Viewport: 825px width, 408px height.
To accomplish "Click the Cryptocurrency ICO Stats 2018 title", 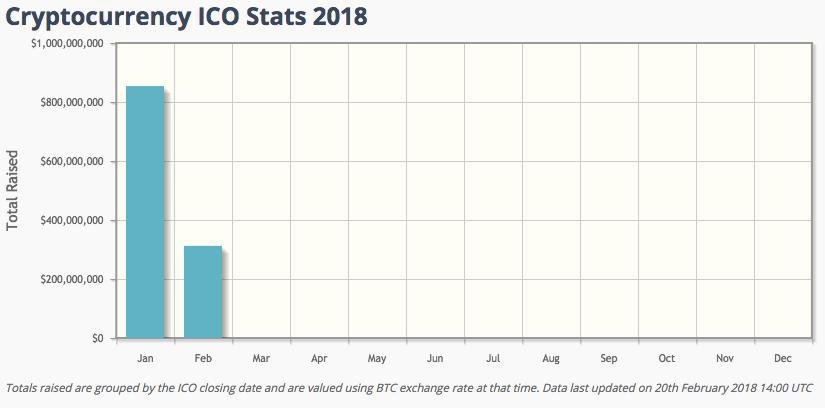I will point(186,17).
